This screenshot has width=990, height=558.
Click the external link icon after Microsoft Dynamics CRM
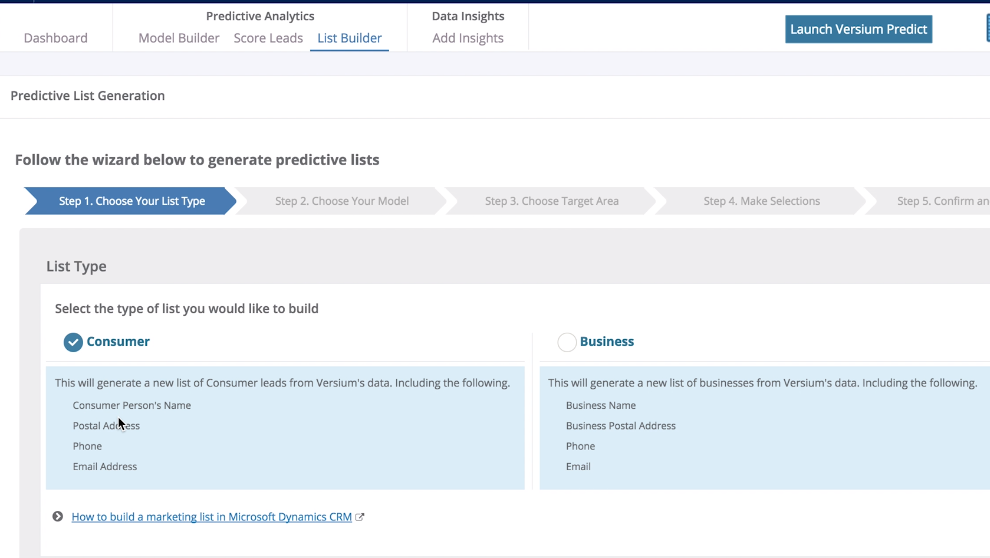[360, 517]
